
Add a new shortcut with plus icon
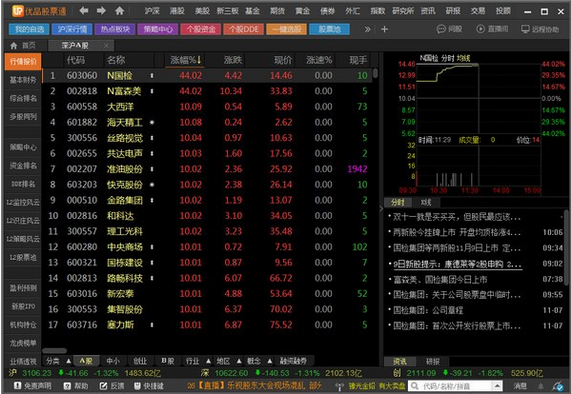pyautogui.click(x=385, y=29)
